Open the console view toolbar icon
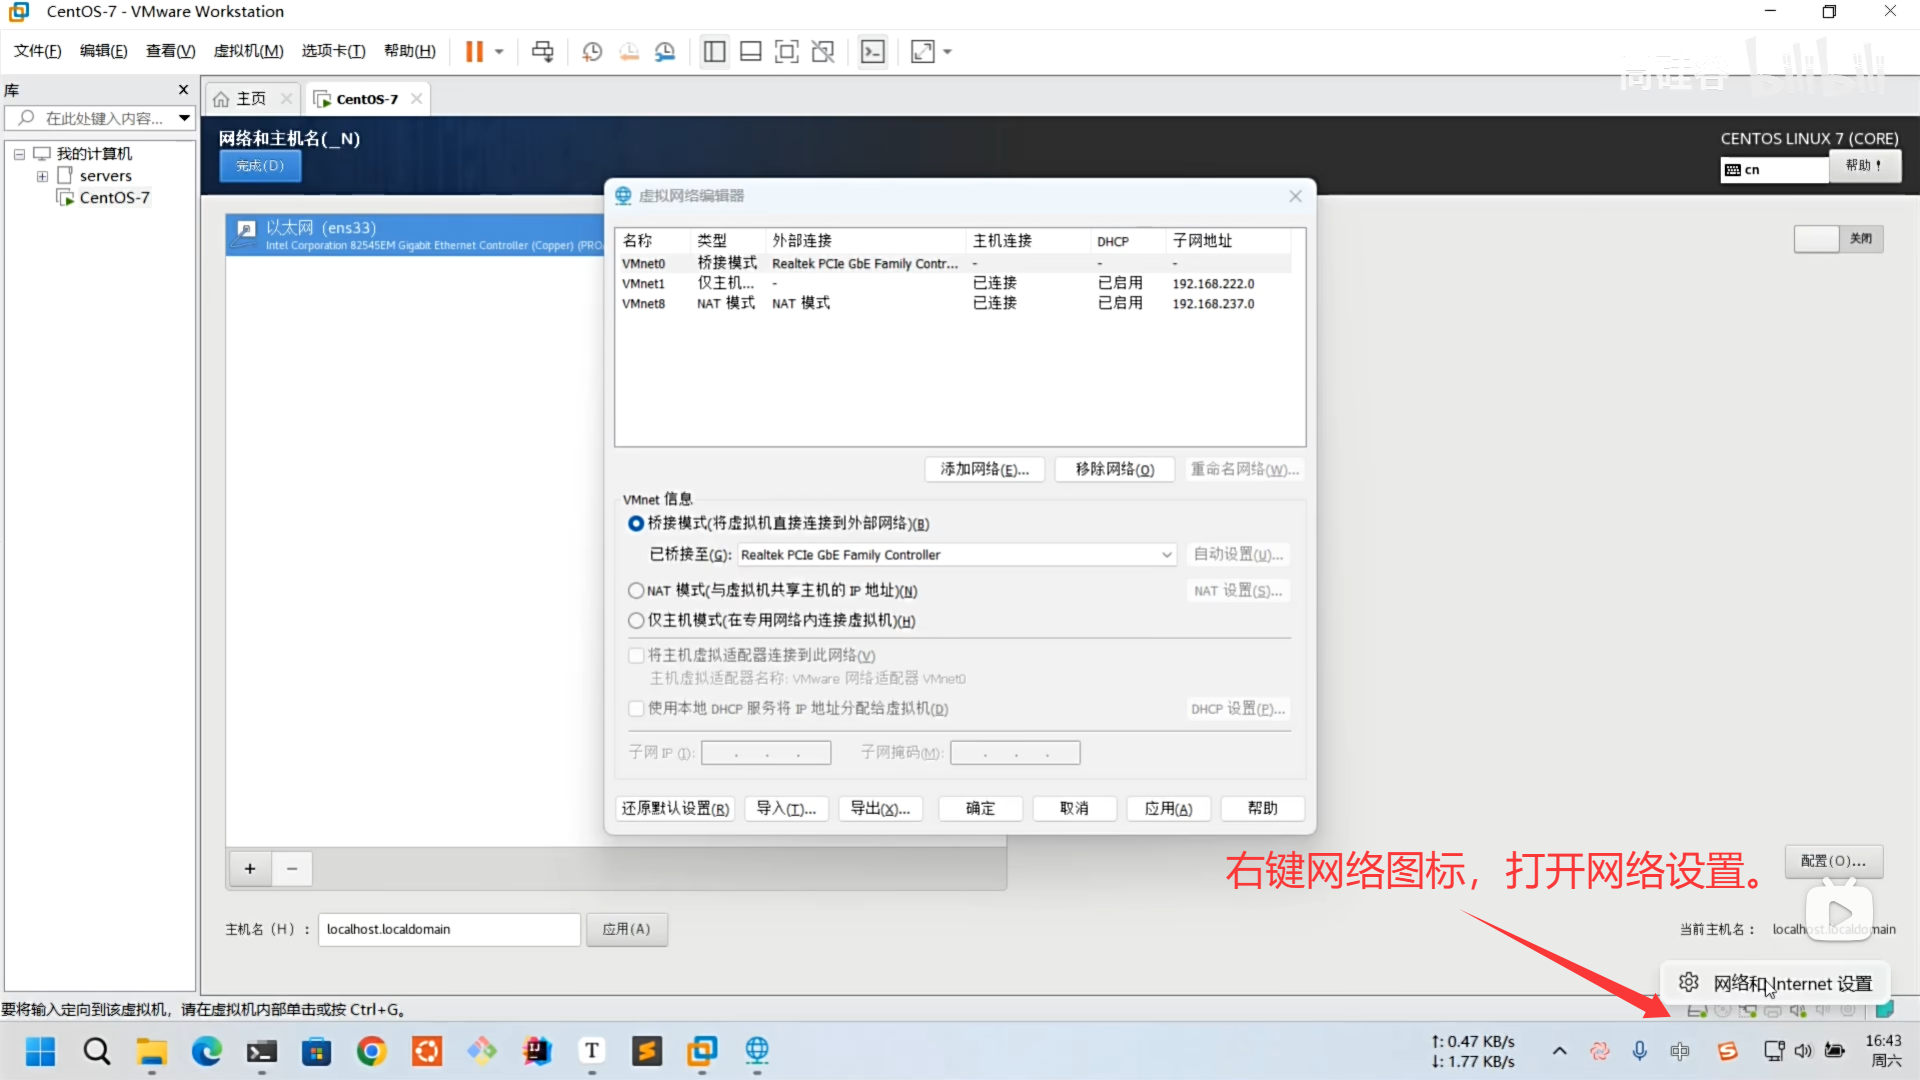1920x1080 pixels. (x=873, y=52)
